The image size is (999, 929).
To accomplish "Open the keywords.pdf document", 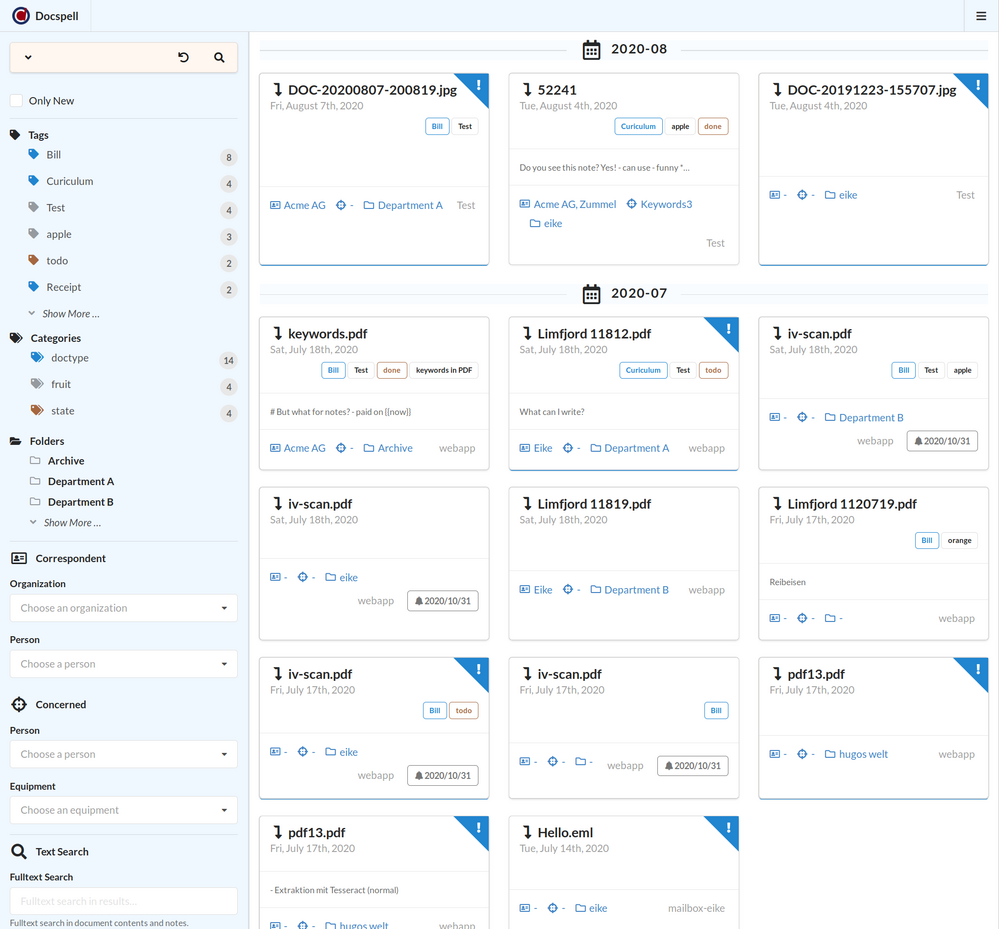I will (x=327, y=334).
